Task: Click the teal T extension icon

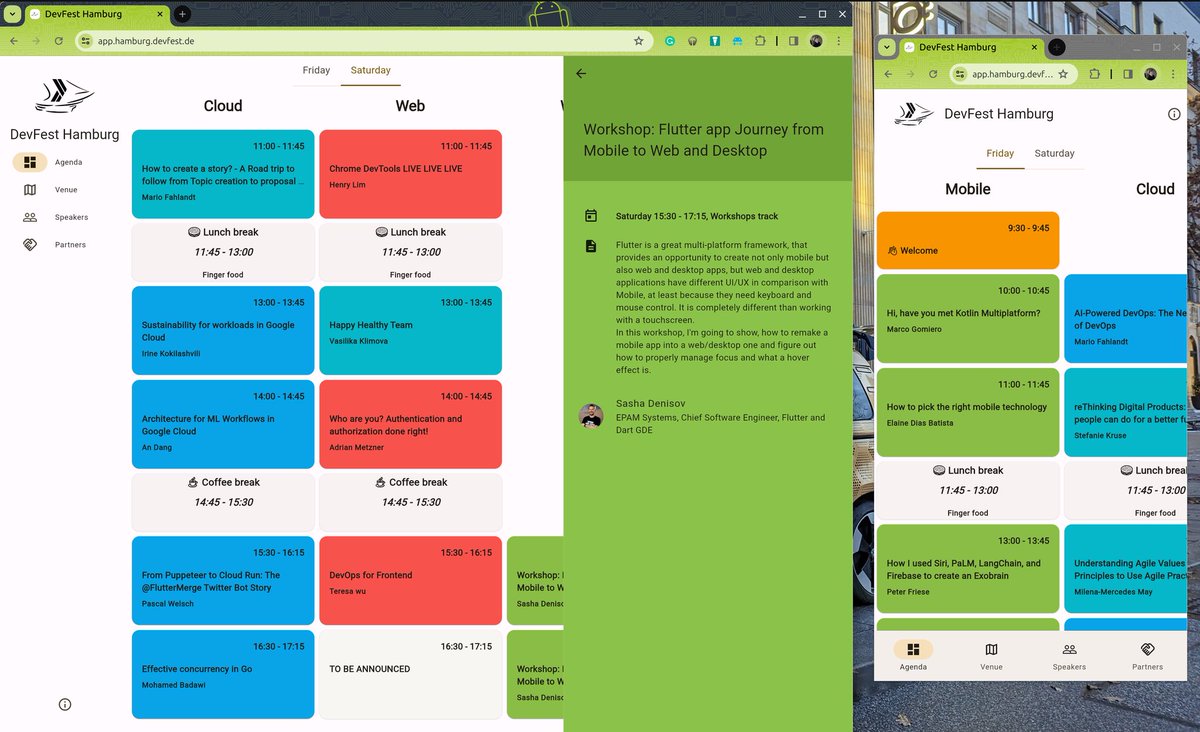Action: (715, 41)
